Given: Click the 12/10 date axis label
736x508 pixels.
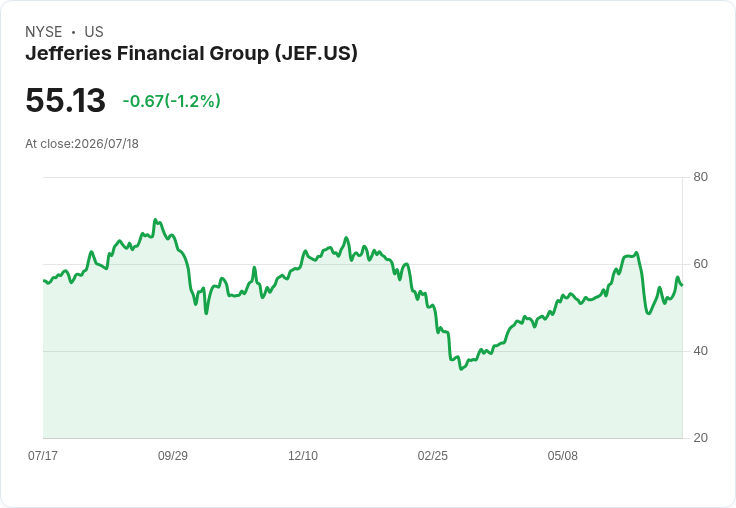Looking at the screenshot, I should (x=303, y=455).
